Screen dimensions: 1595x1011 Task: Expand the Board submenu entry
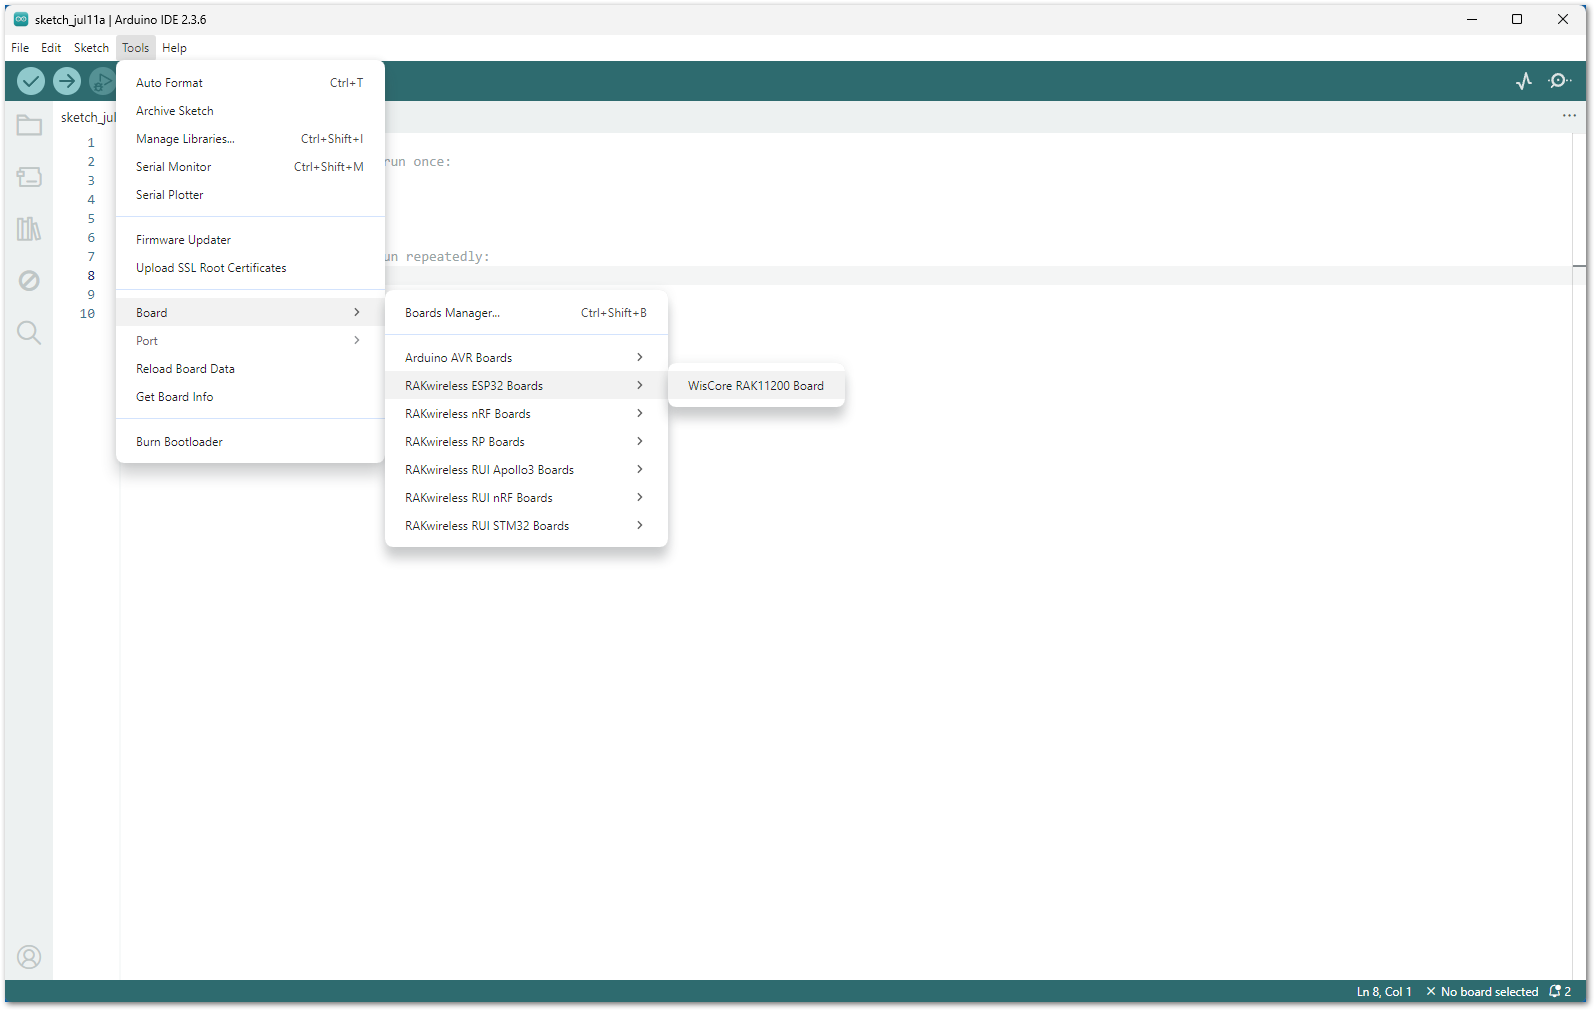click(x=250, y=313)
